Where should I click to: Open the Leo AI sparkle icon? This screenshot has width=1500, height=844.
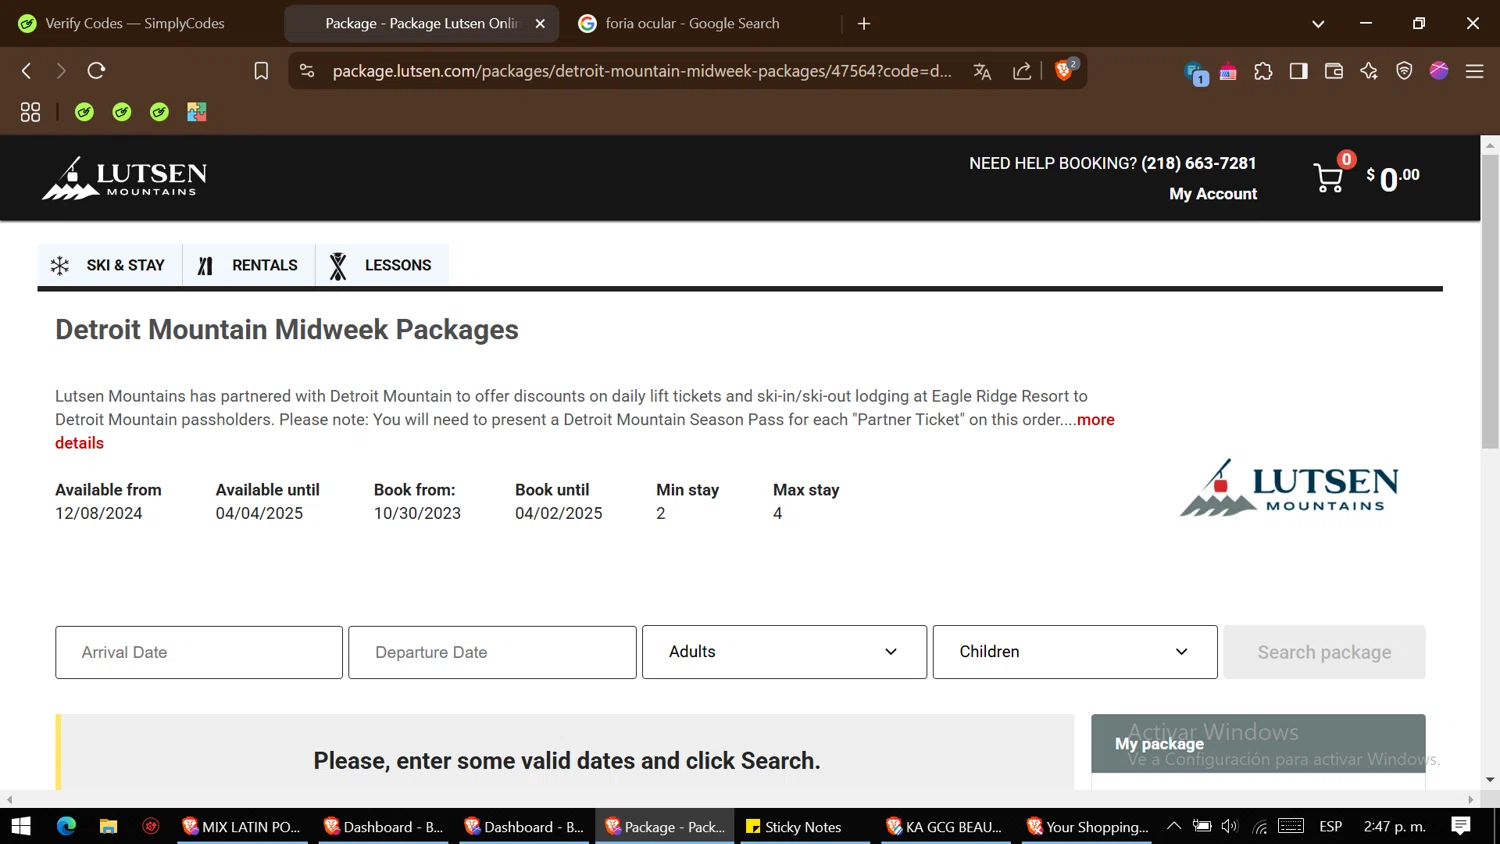point(1369,71)
